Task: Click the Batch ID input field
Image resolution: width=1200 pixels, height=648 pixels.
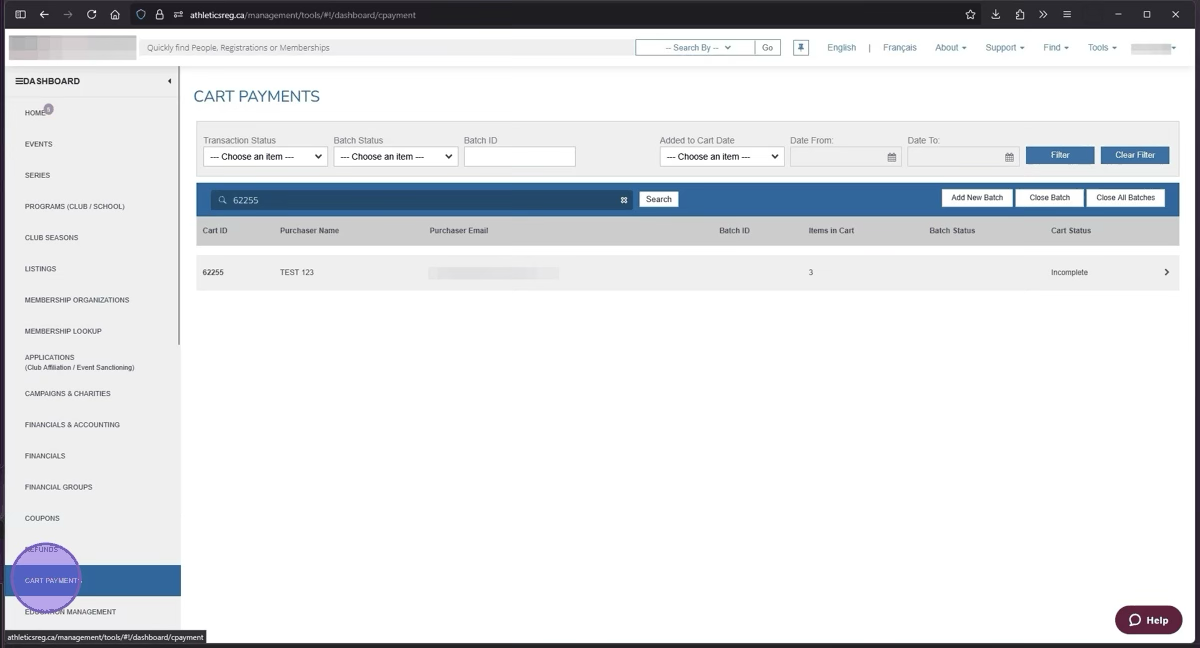Action: 519,157
